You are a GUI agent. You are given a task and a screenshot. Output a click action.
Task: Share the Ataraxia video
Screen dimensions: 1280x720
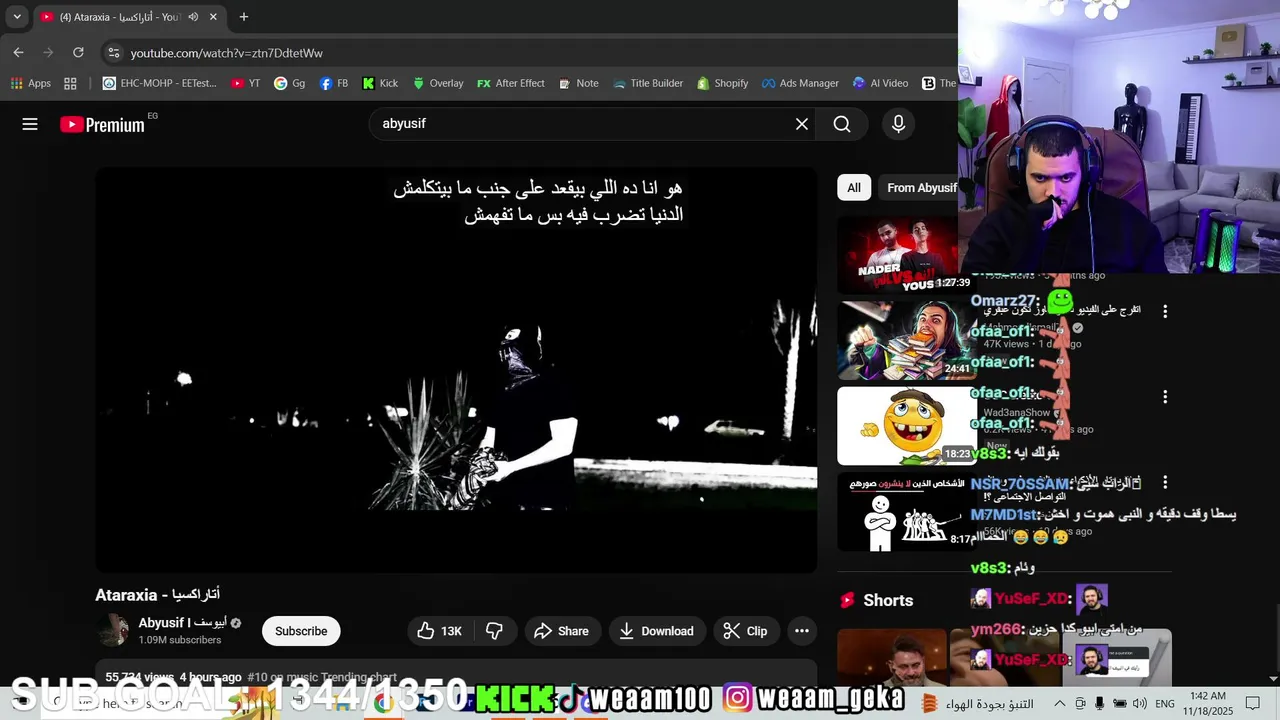tap(562, 631)
